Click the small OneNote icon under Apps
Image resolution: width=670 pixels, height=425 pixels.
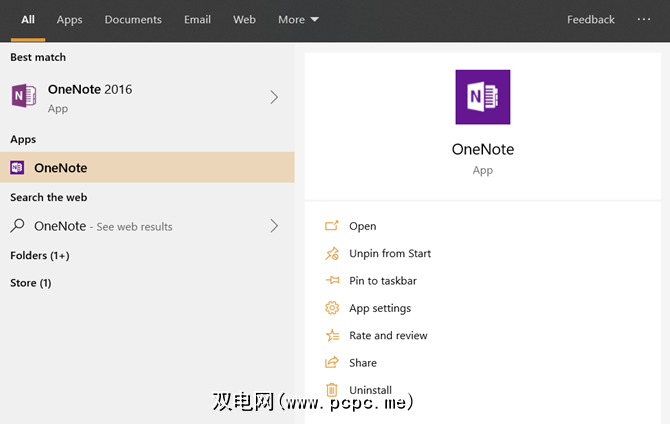click(18, 168)
